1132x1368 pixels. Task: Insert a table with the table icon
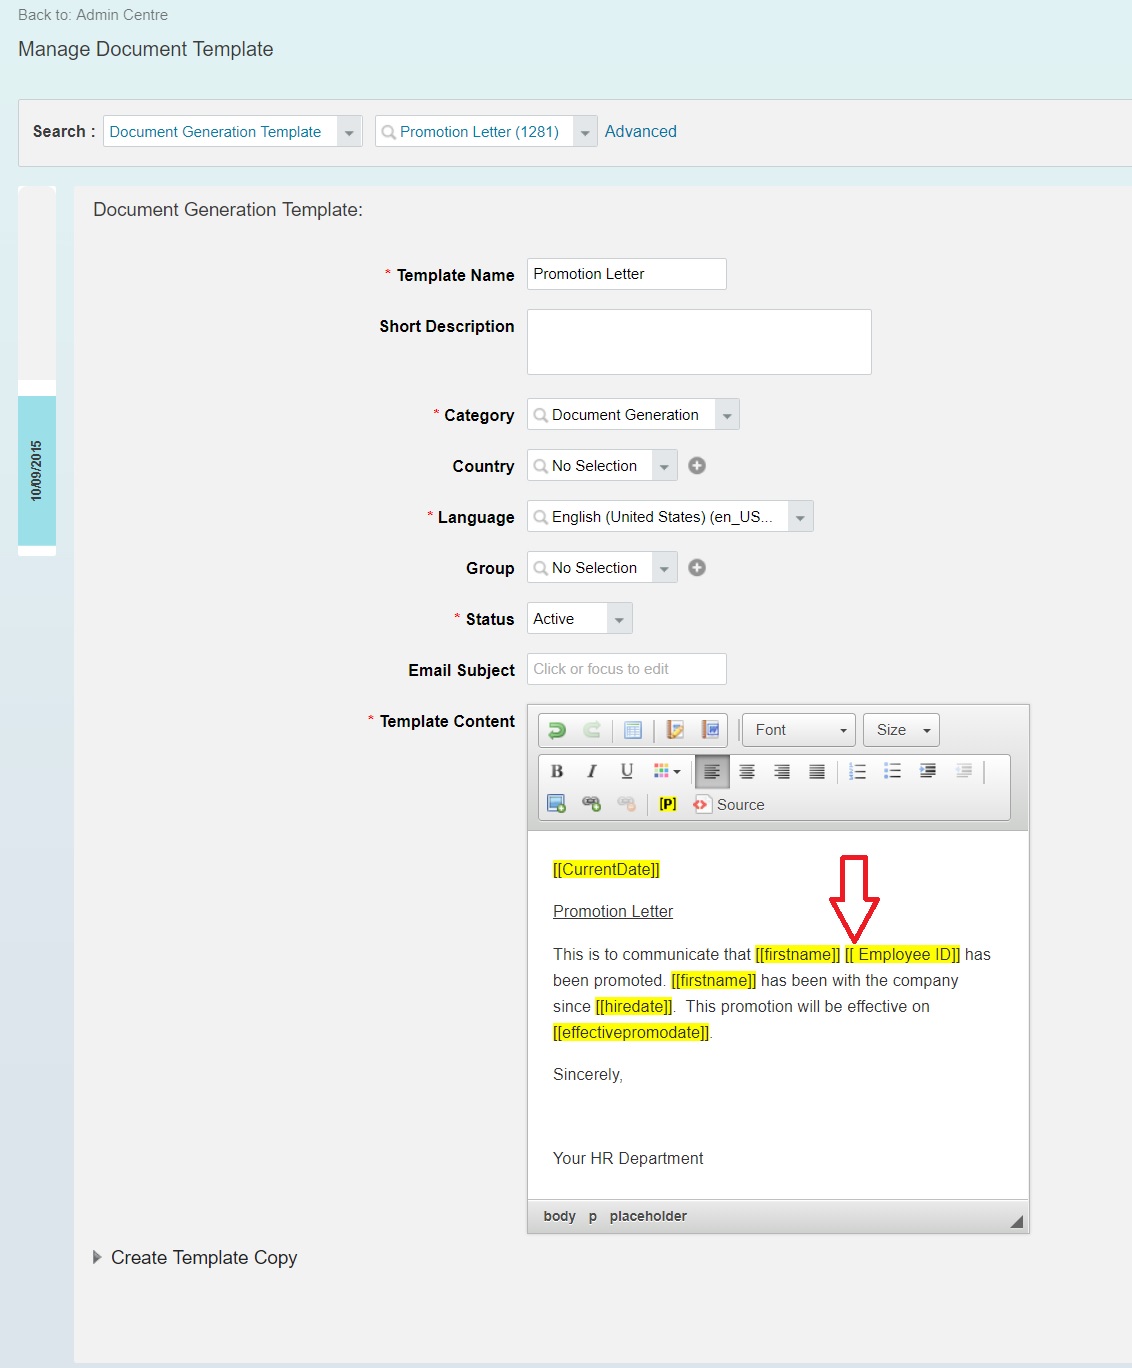point(633,730)
